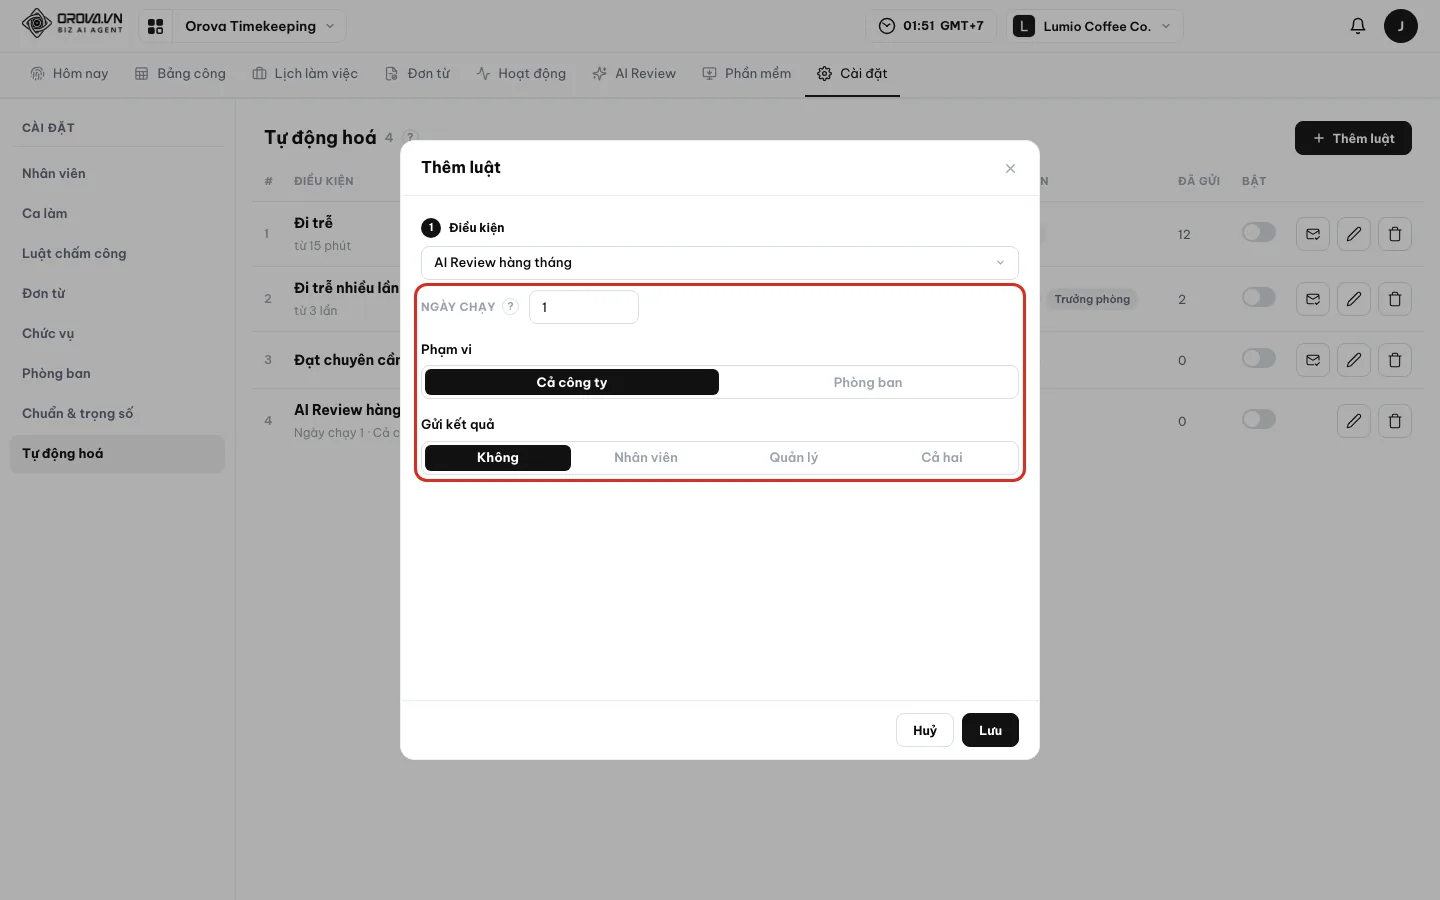This screenshot has height=900, width=1440.
Task: Open Luật chấm công in sidebar
Action: (x=117, y=254)
